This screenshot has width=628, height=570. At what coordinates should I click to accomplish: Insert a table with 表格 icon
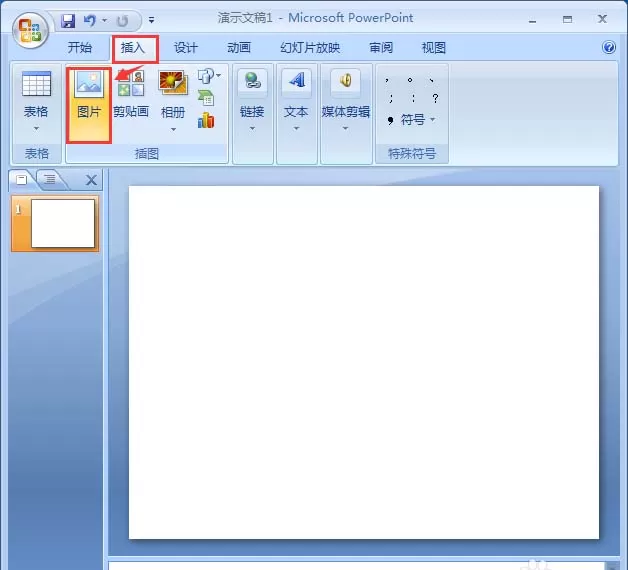pos(36,84)
